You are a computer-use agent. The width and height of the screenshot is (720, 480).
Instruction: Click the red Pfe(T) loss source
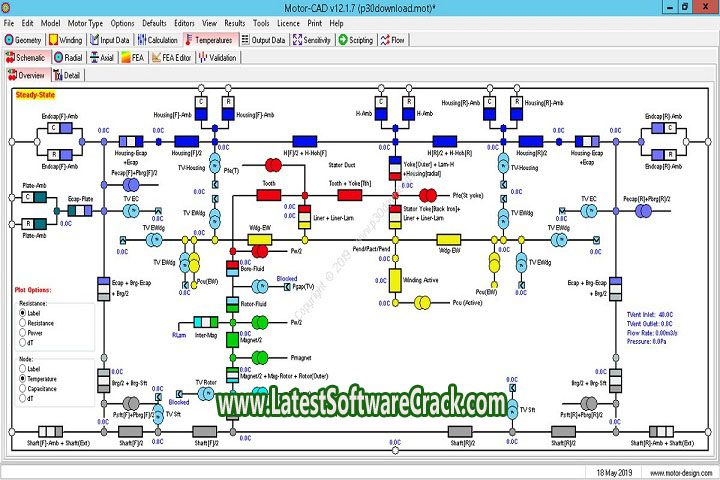coord(271,165)
